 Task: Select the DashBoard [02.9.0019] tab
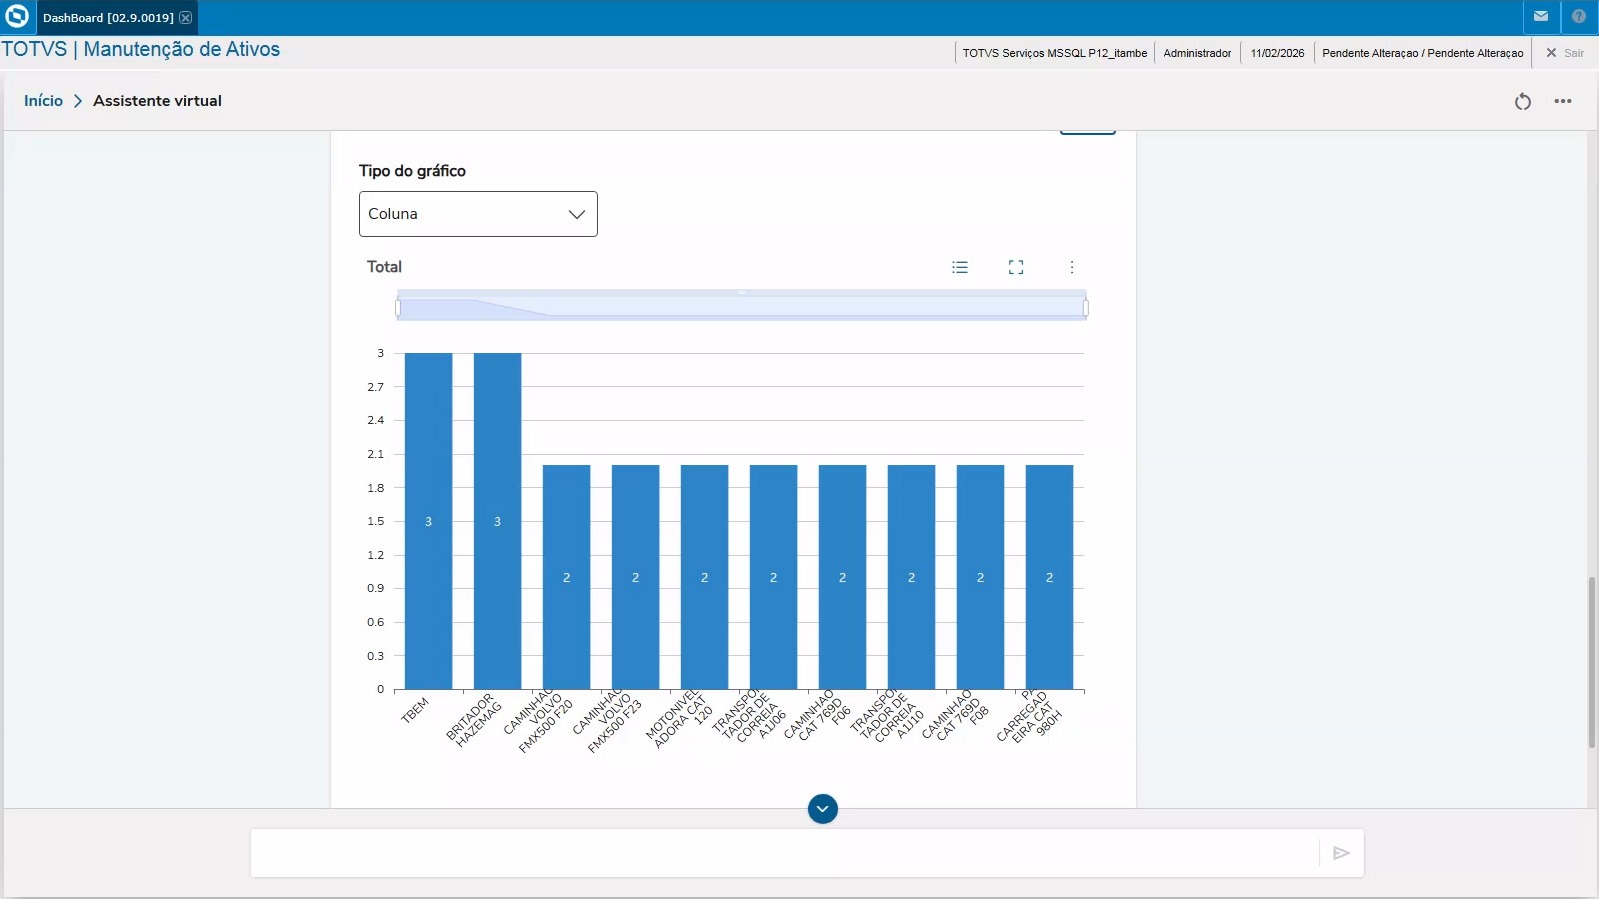[108, 18]
